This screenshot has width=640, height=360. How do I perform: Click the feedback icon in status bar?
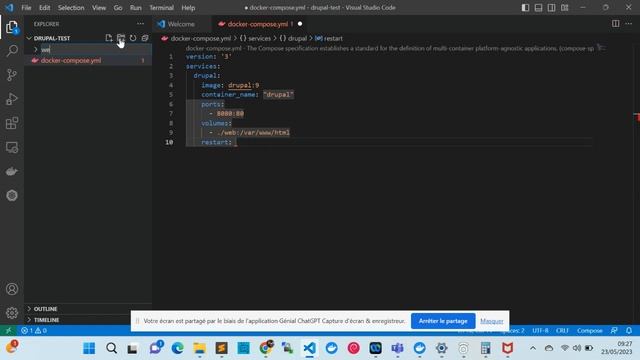click(x=614, y=331)
